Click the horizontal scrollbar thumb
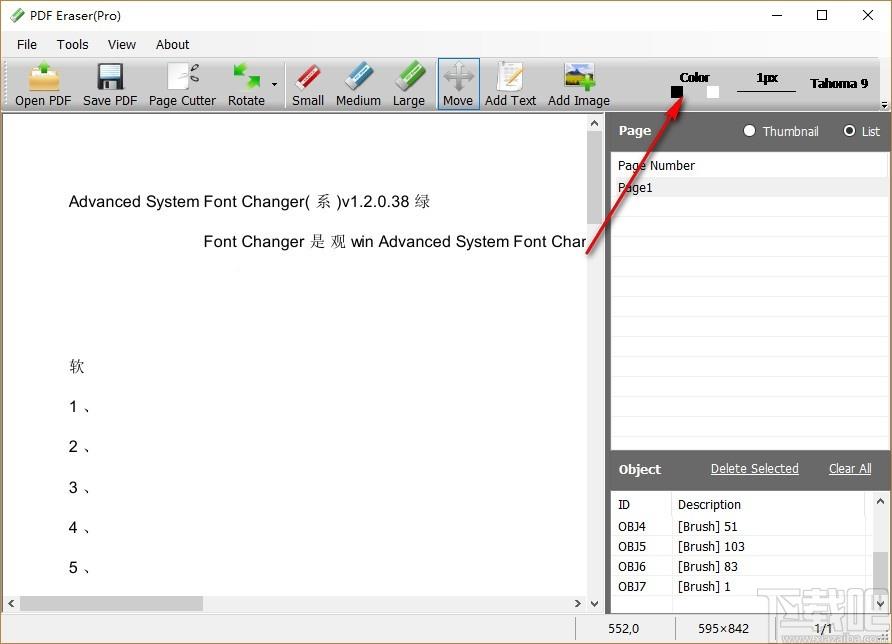Image resolution: width=892 pixels, height=644 pixels. 112,603
